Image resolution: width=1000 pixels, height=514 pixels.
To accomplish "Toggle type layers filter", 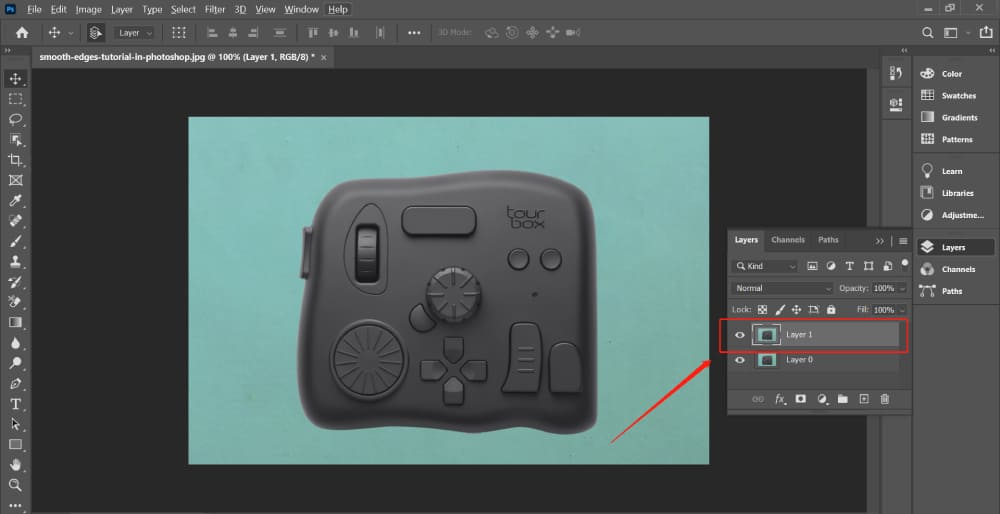I will coord(849,266).
